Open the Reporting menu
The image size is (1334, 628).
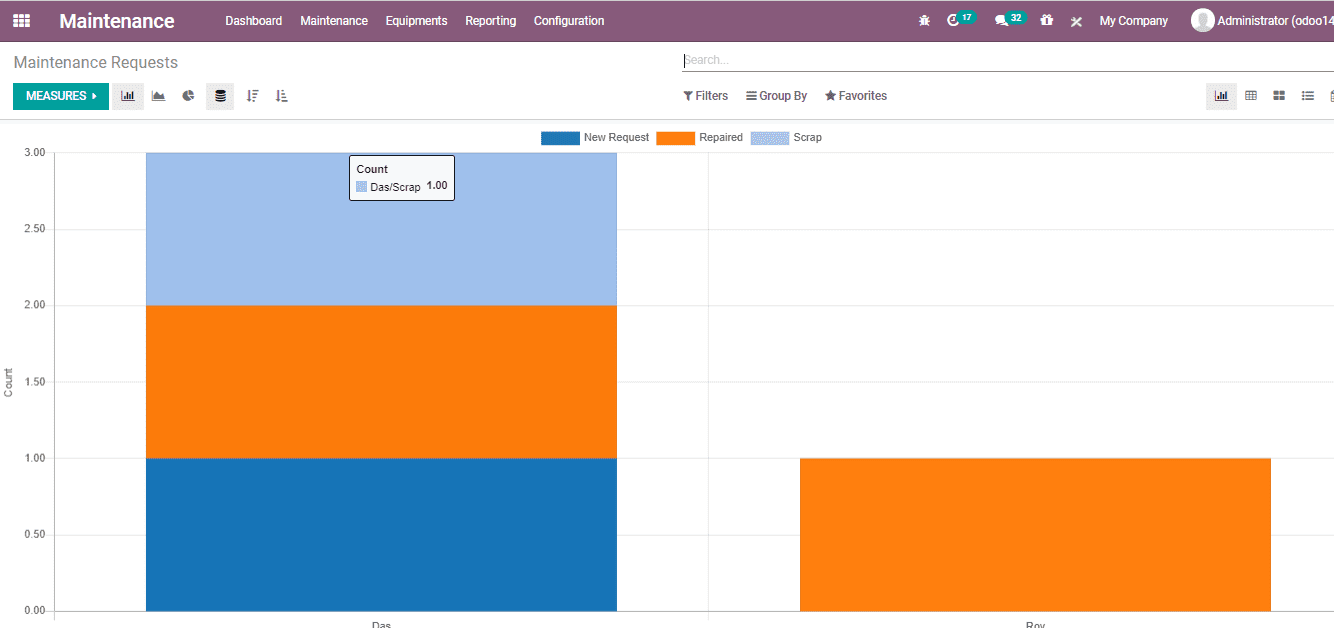(490, 20)
